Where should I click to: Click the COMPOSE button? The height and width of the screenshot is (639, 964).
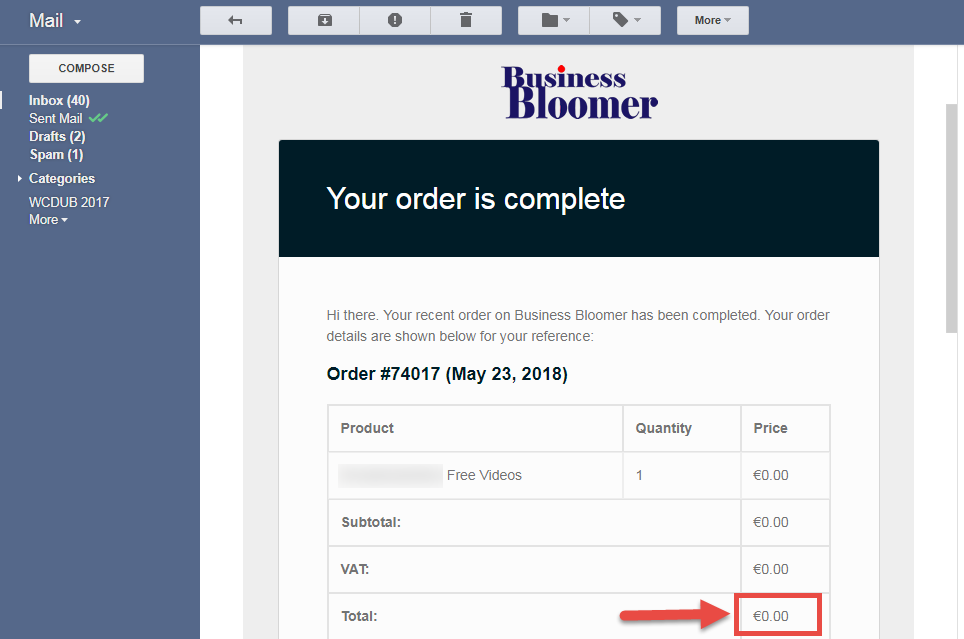[86, 68]
